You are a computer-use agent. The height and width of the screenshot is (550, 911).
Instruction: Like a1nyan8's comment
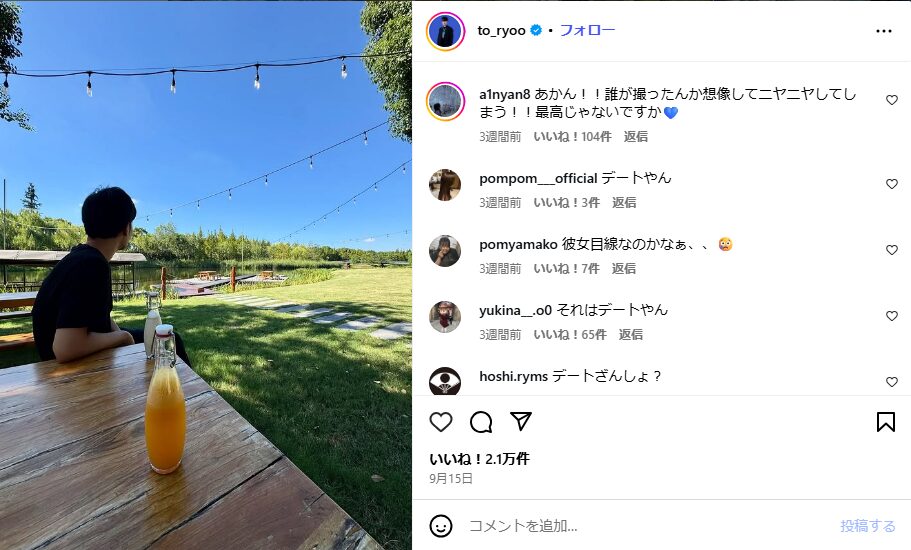(x=892, y=100)
